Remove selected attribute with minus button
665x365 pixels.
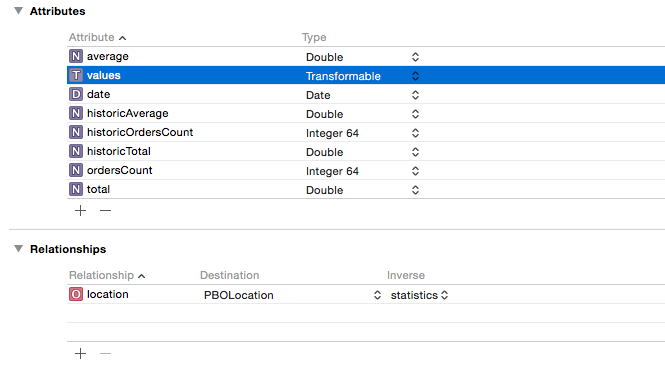tap(106, 211)
